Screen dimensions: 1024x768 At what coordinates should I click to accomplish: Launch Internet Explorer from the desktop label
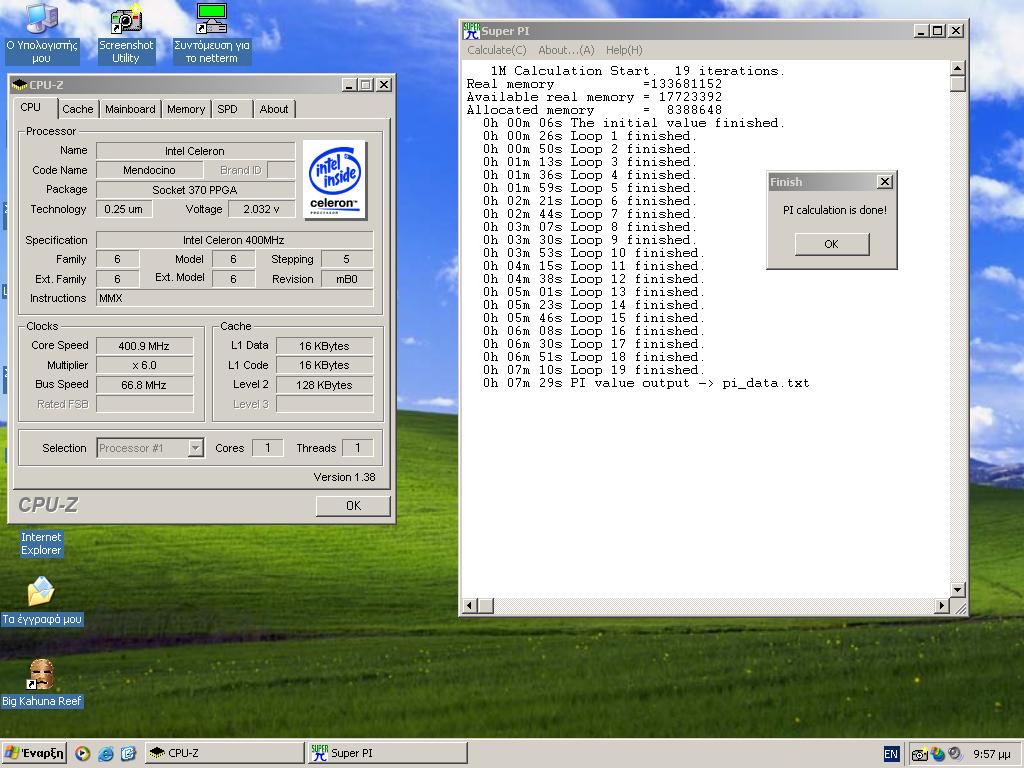(40, 543)
